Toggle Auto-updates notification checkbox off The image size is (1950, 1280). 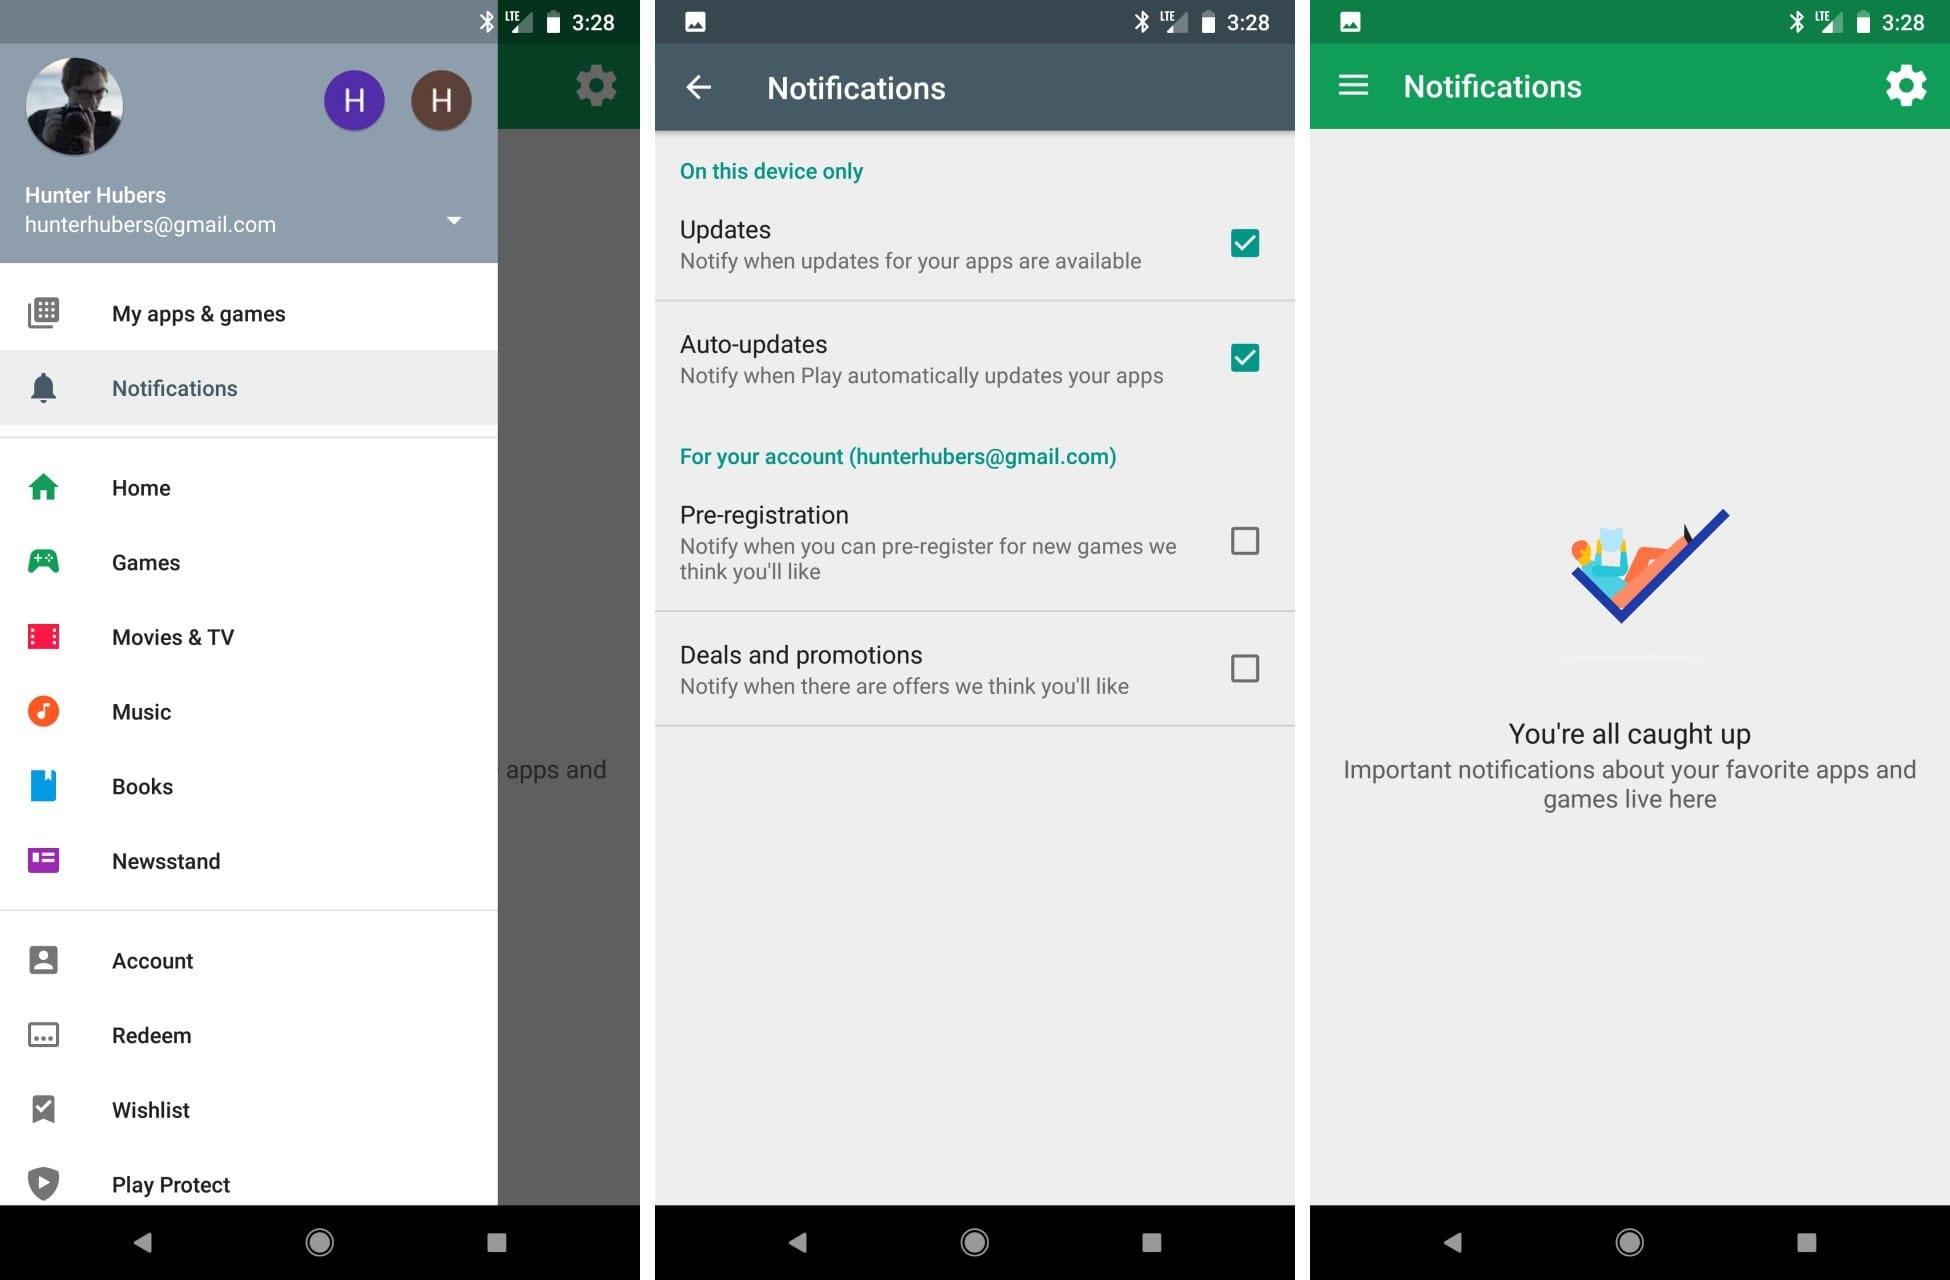1241,357
